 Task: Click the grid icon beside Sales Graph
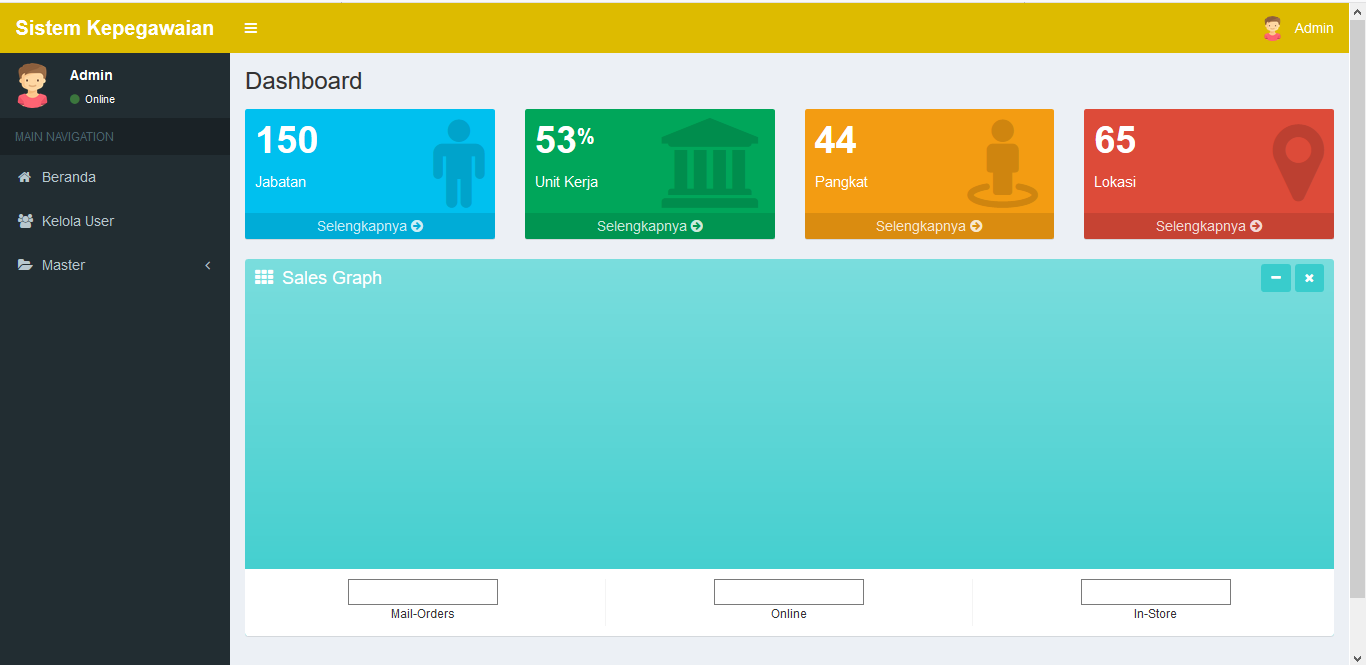point(264,277)
